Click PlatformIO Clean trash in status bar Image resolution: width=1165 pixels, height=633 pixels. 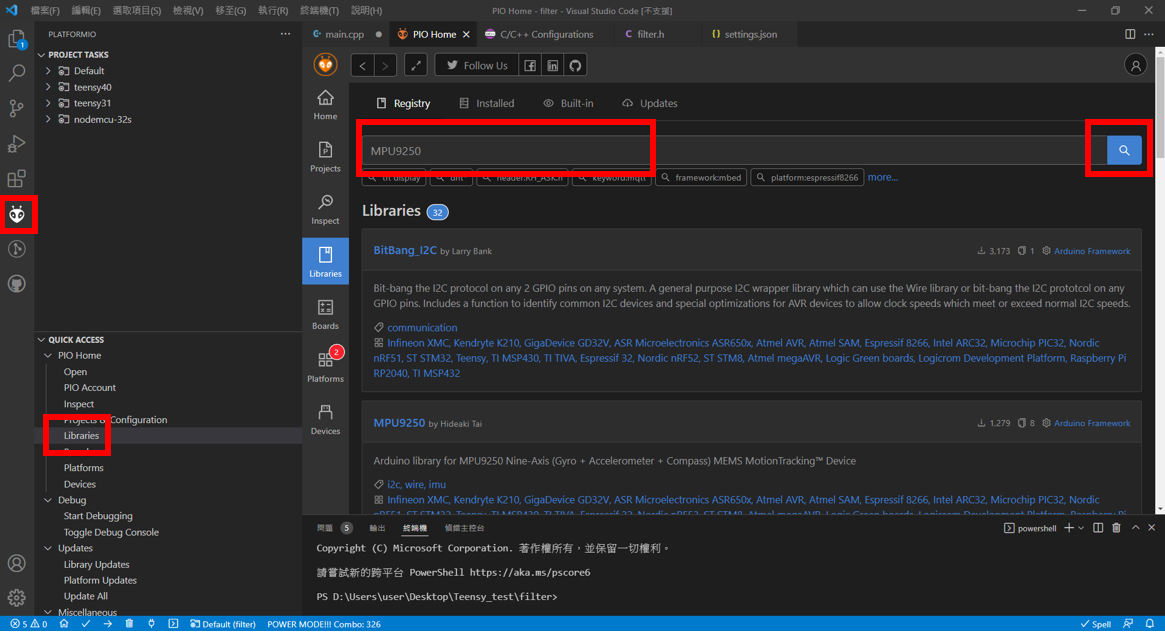(x=129, y=624)
